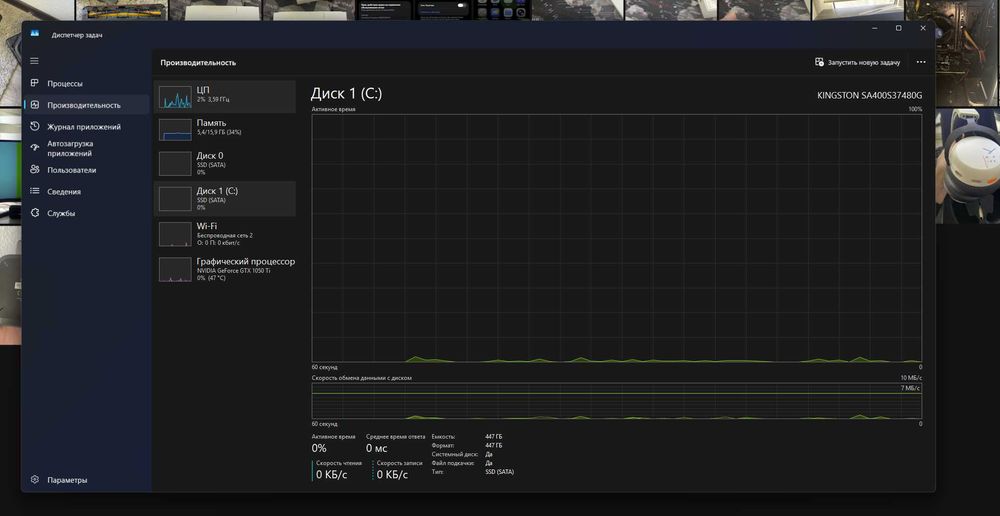This screenshot has width=1000, height=516.
Task: Click the Системный диск label
Action: 454,454
